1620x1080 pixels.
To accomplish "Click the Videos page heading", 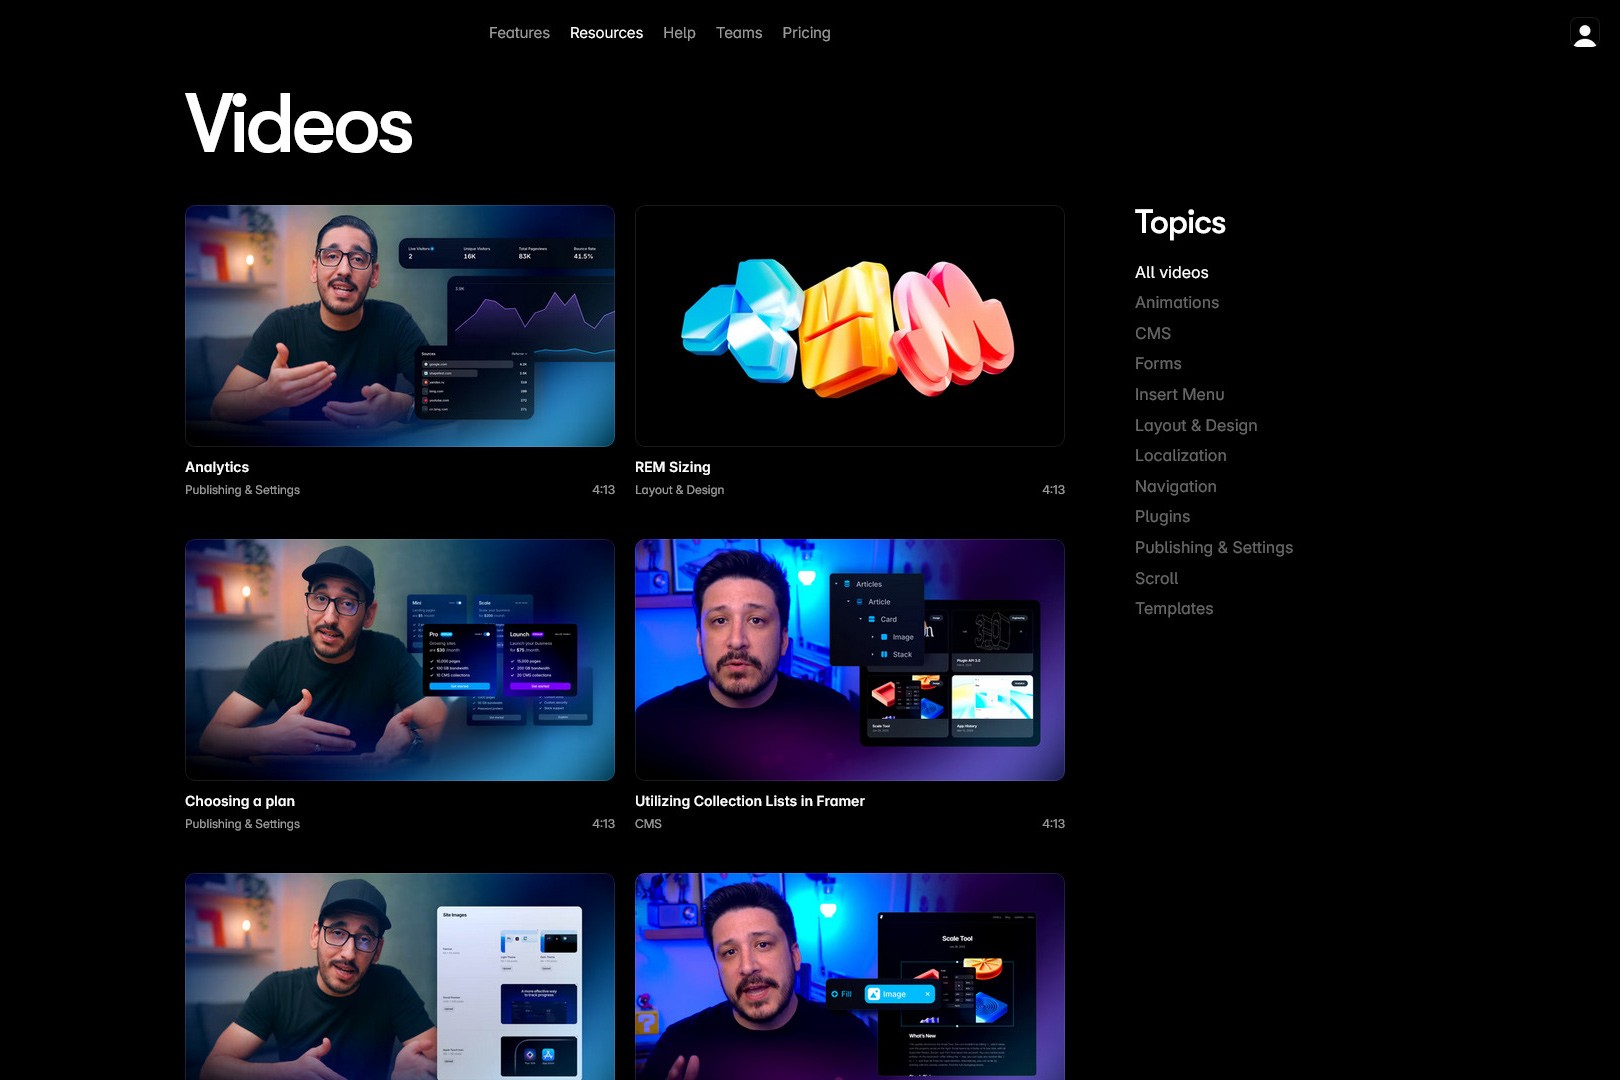I will [x=299, y=124].
